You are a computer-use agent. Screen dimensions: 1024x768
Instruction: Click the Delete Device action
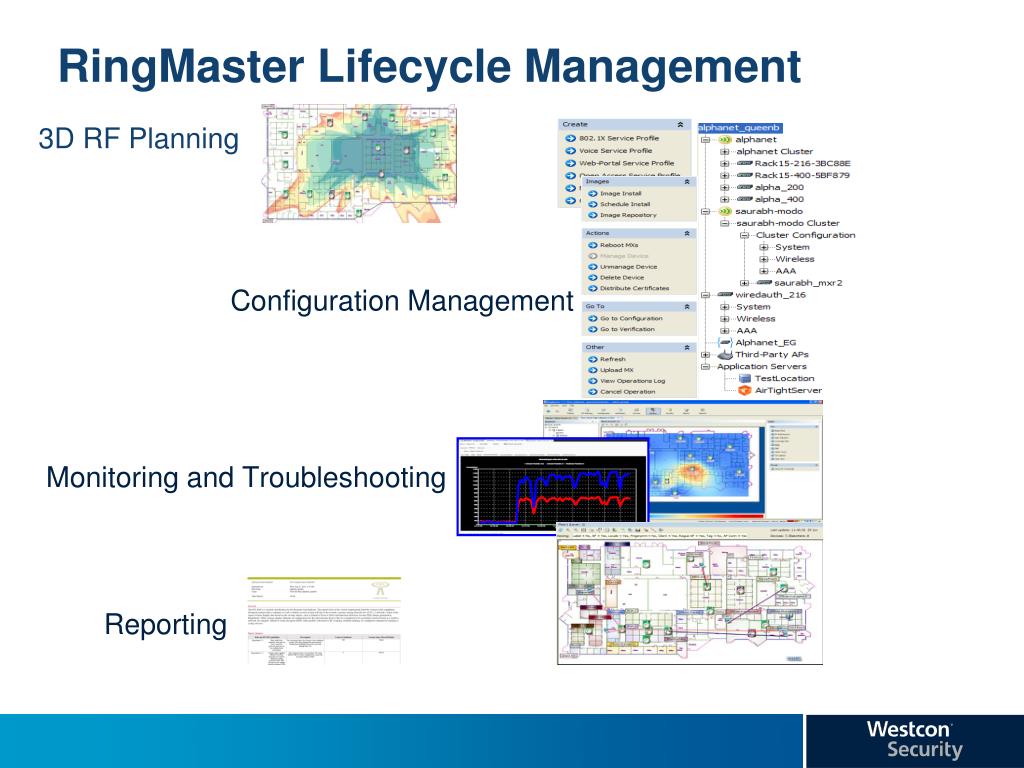(x=622, y=278)
